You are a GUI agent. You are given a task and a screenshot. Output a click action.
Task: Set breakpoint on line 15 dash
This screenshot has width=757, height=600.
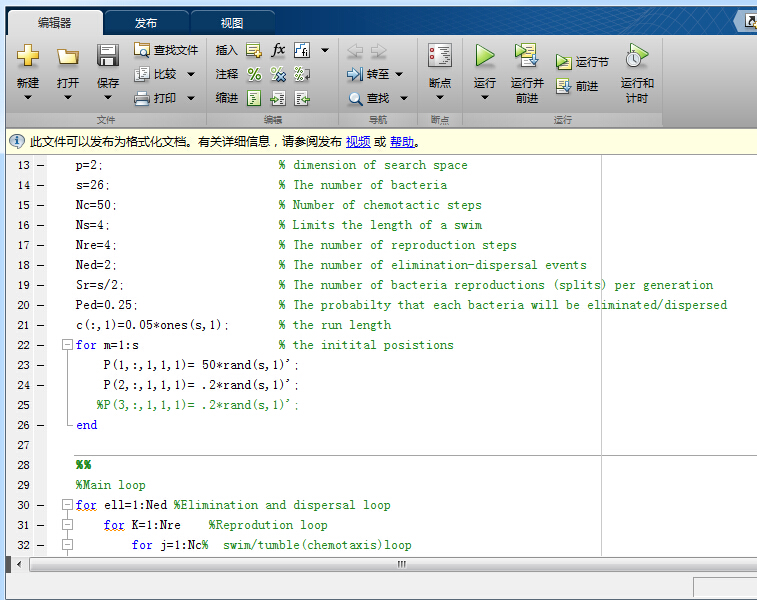point(41,205)
